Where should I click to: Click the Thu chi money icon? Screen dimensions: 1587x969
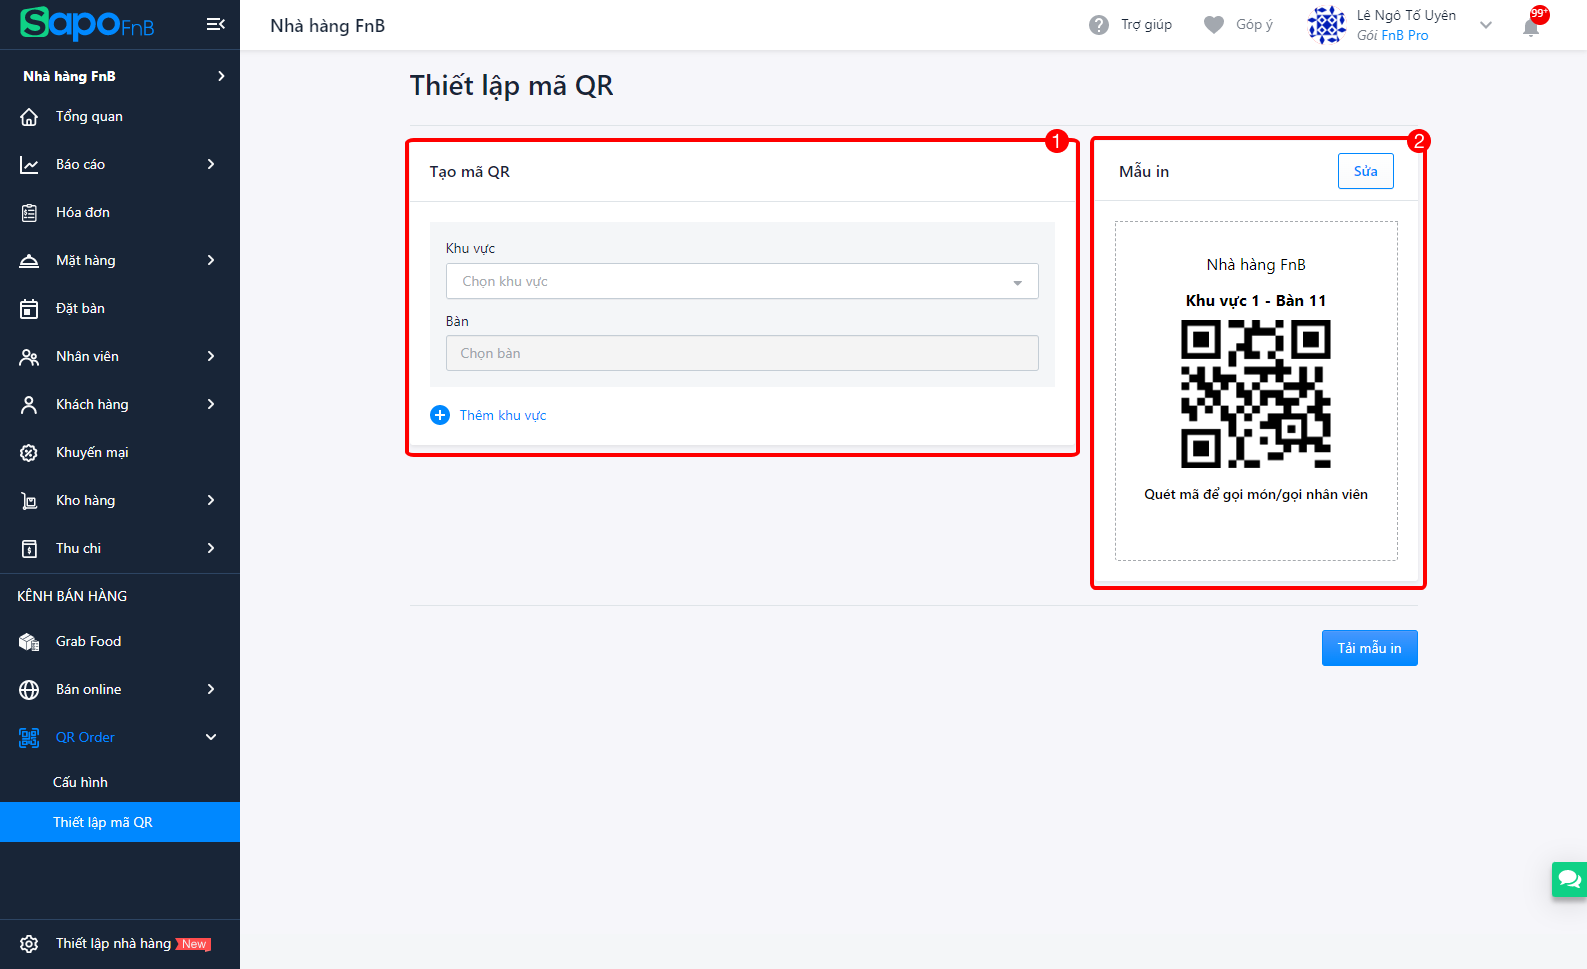pos(29,549)
